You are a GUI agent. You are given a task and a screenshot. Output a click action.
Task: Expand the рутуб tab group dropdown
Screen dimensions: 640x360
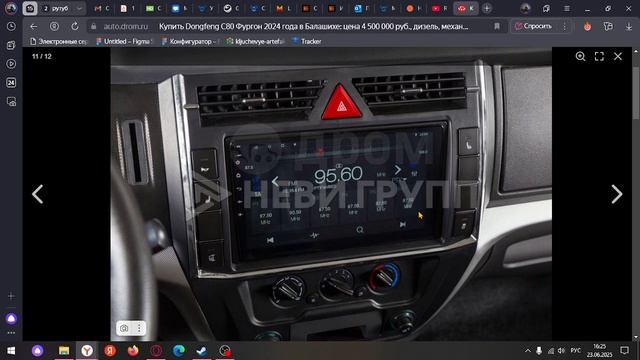(79, 8)
